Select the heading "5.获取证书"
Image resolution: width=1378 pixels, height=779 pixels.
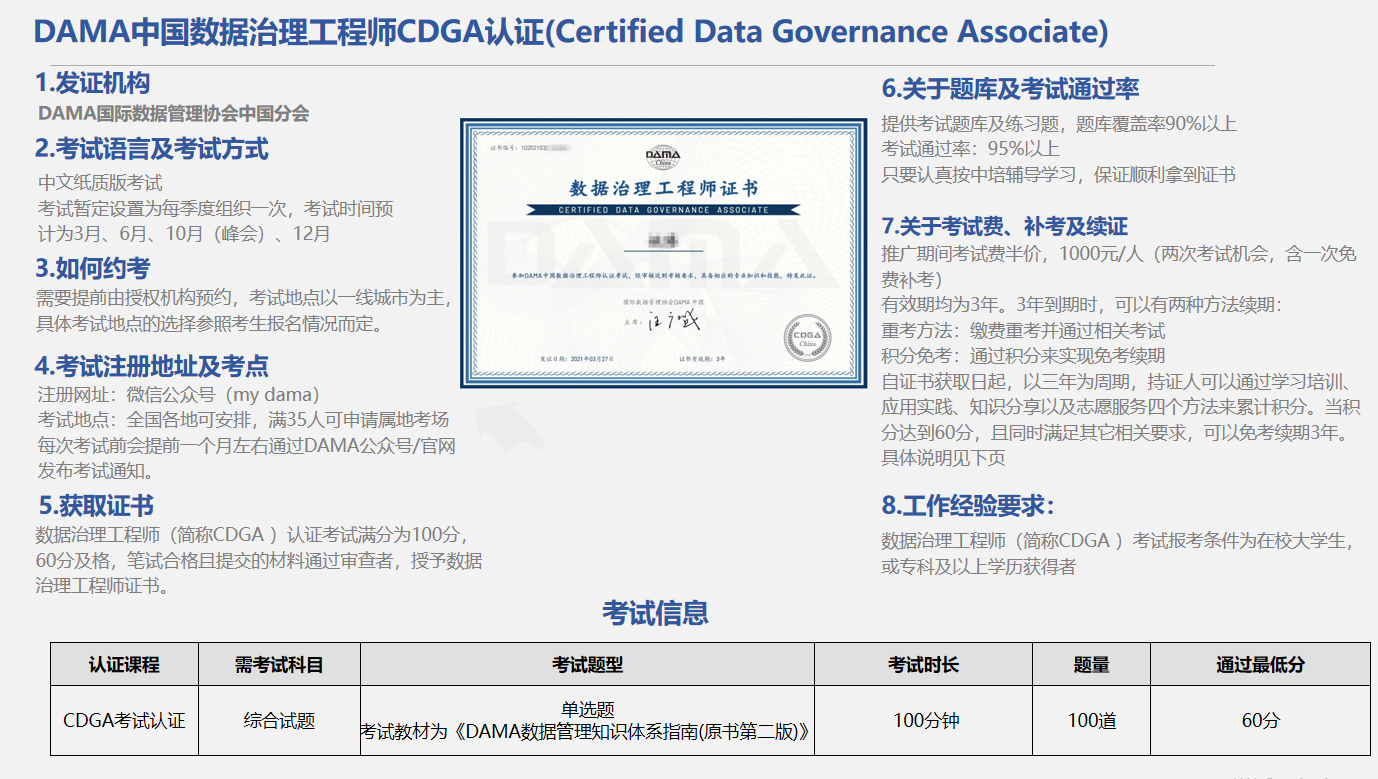point(97,506)
